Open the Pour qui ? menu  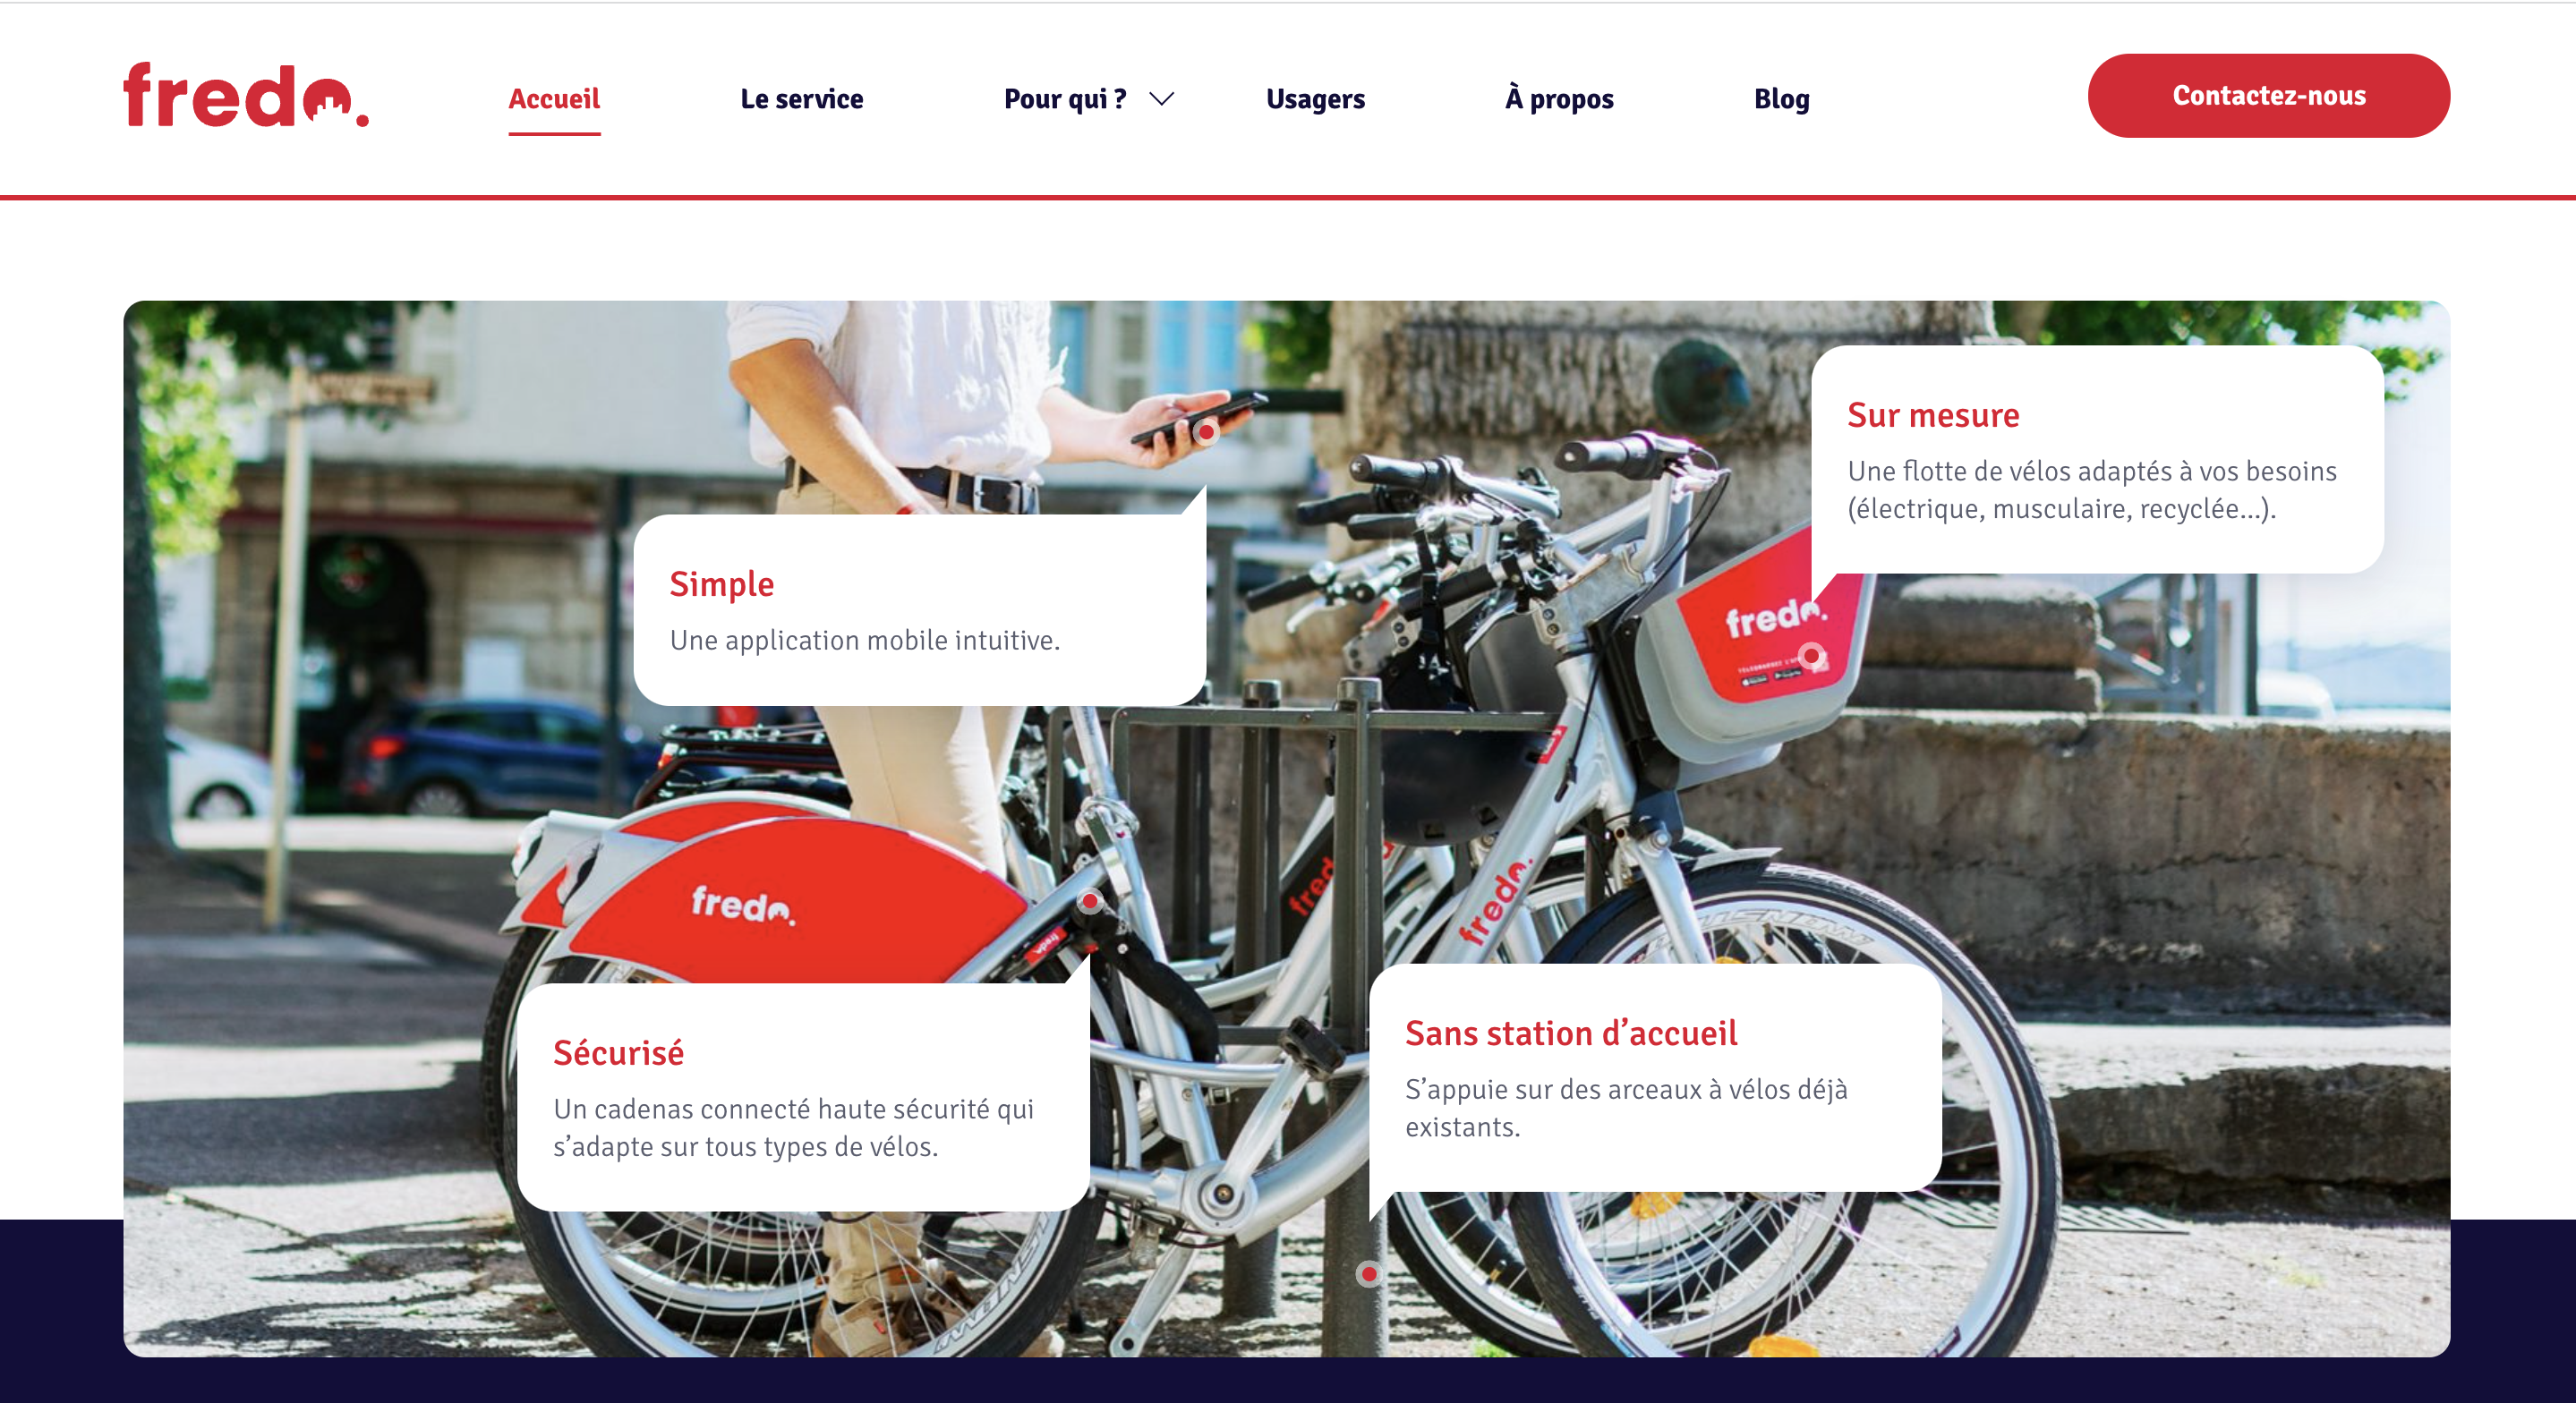(1065, 99)
